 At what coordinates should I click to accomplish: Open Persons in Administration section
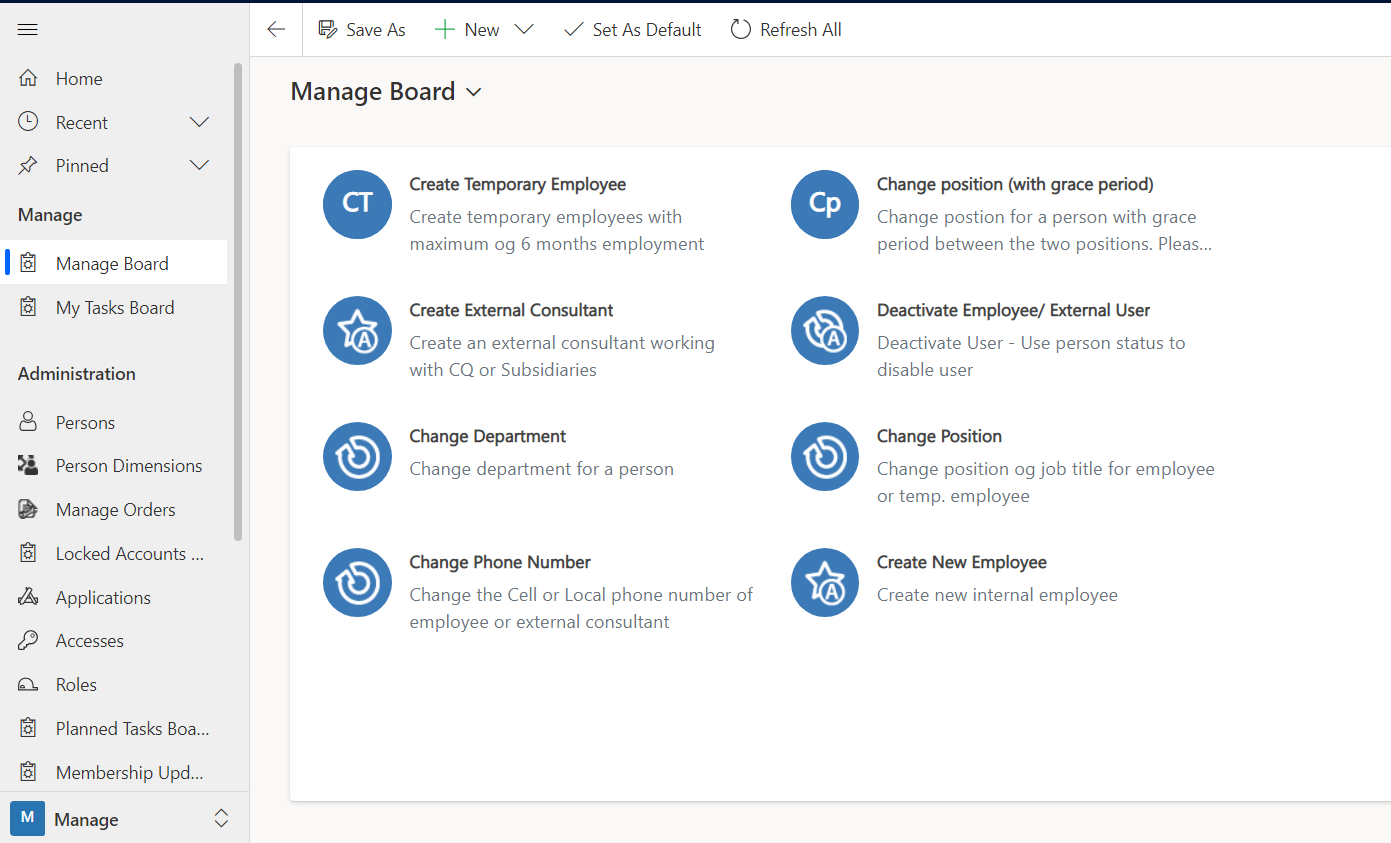(x=85, y=422)
